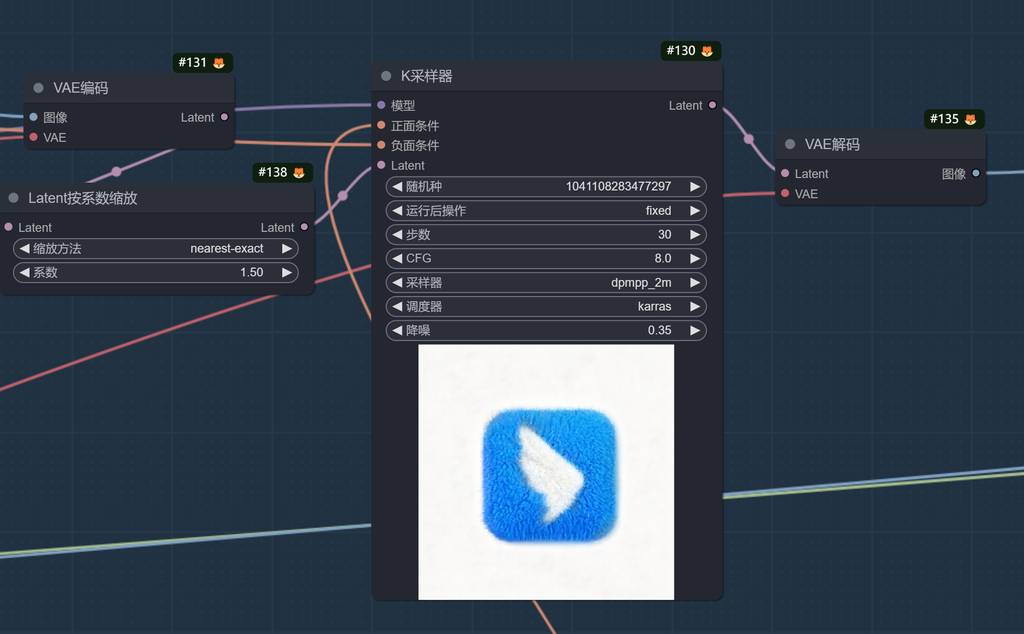This screenshot has width=1024, height=634.
Task: Click the Latent output port of K采样器
Action: 712,105
